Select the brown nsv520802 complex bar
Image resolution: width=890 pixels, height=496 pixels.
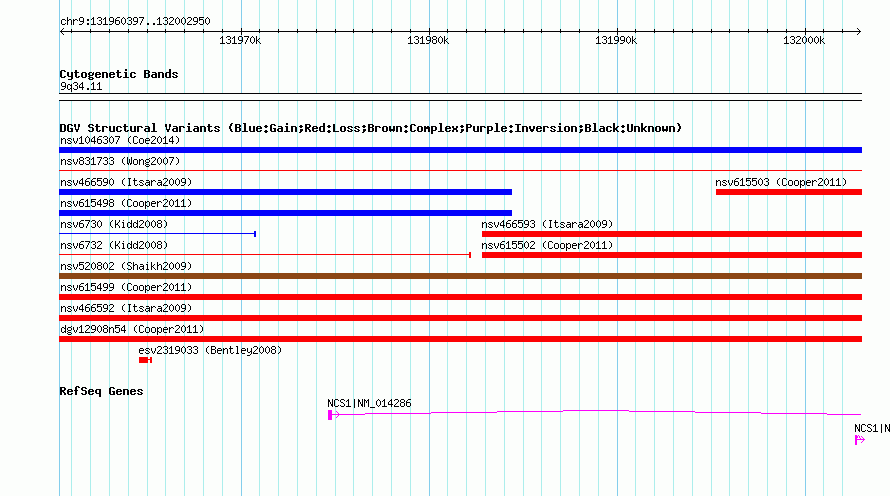(460, 276)
